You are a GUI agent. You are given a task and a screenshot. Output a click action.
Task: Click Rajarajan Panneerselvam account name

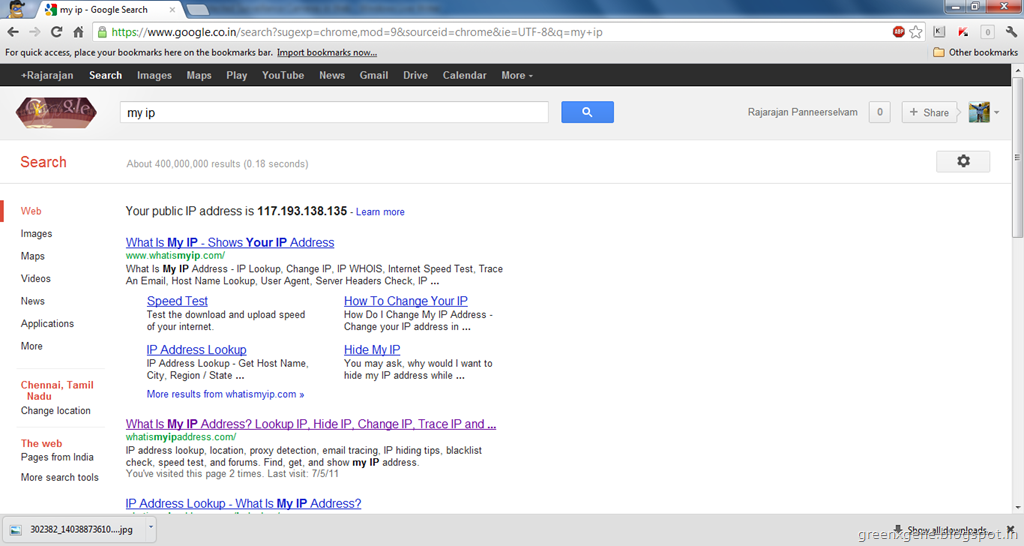[x=803, y=112]
